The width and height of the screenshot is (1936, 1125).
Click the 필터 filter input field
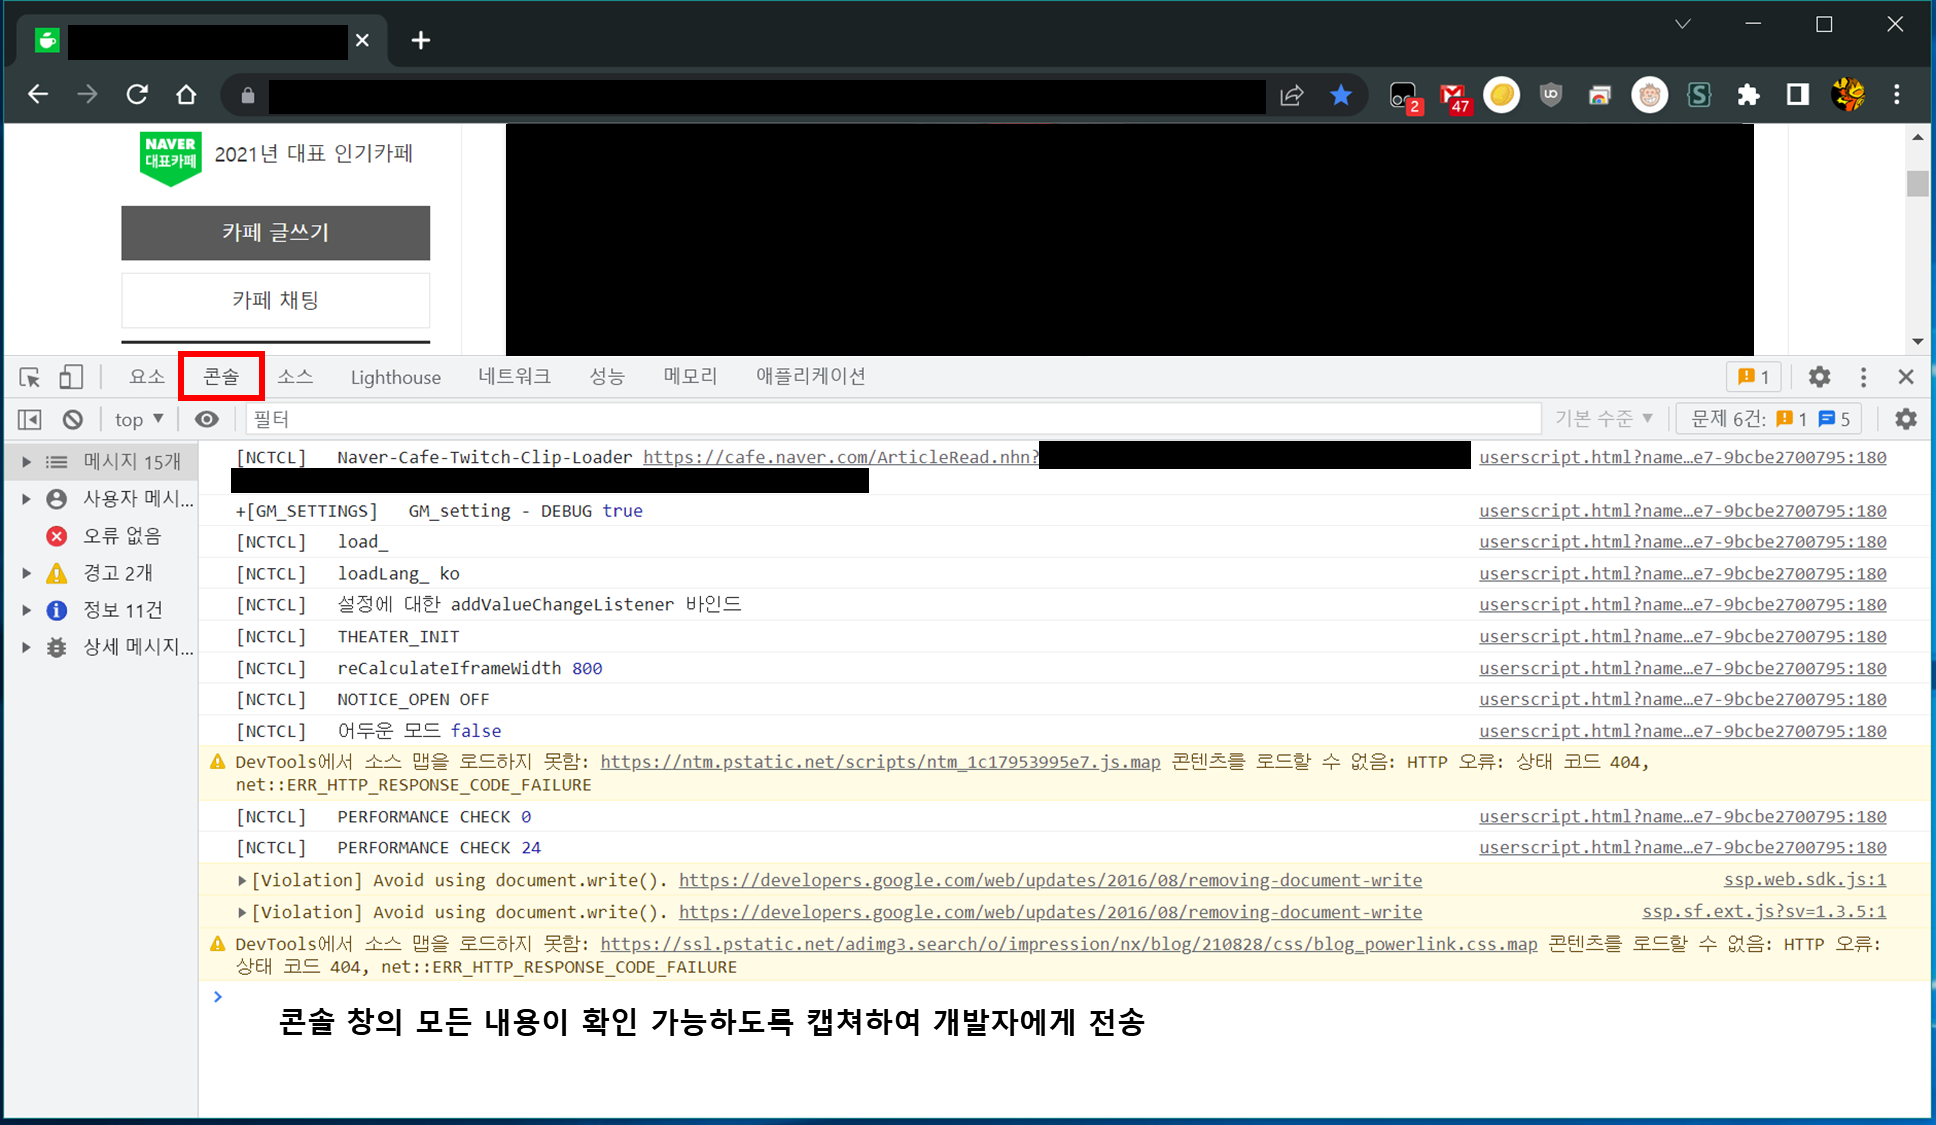point(890,419)
